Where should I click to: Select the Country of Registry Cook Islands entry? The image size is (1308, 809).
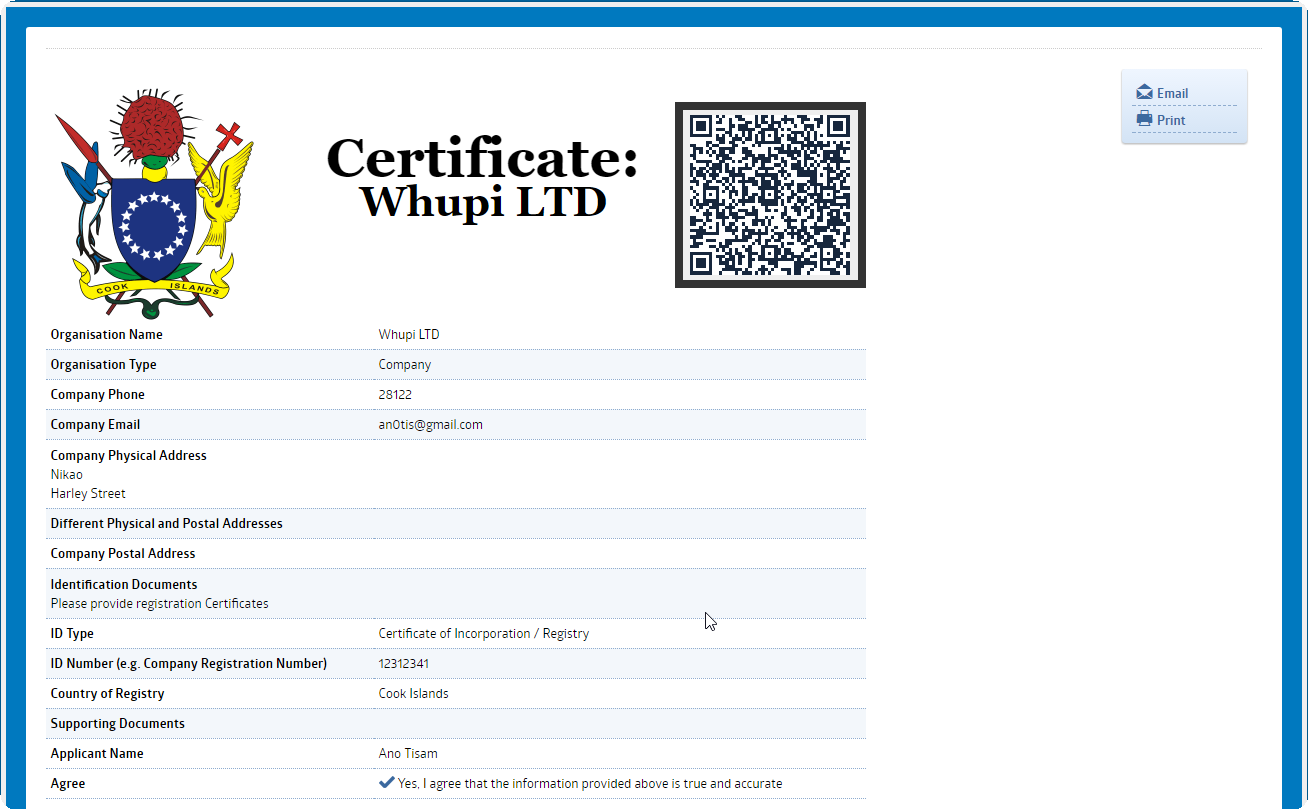pos(413,693)
